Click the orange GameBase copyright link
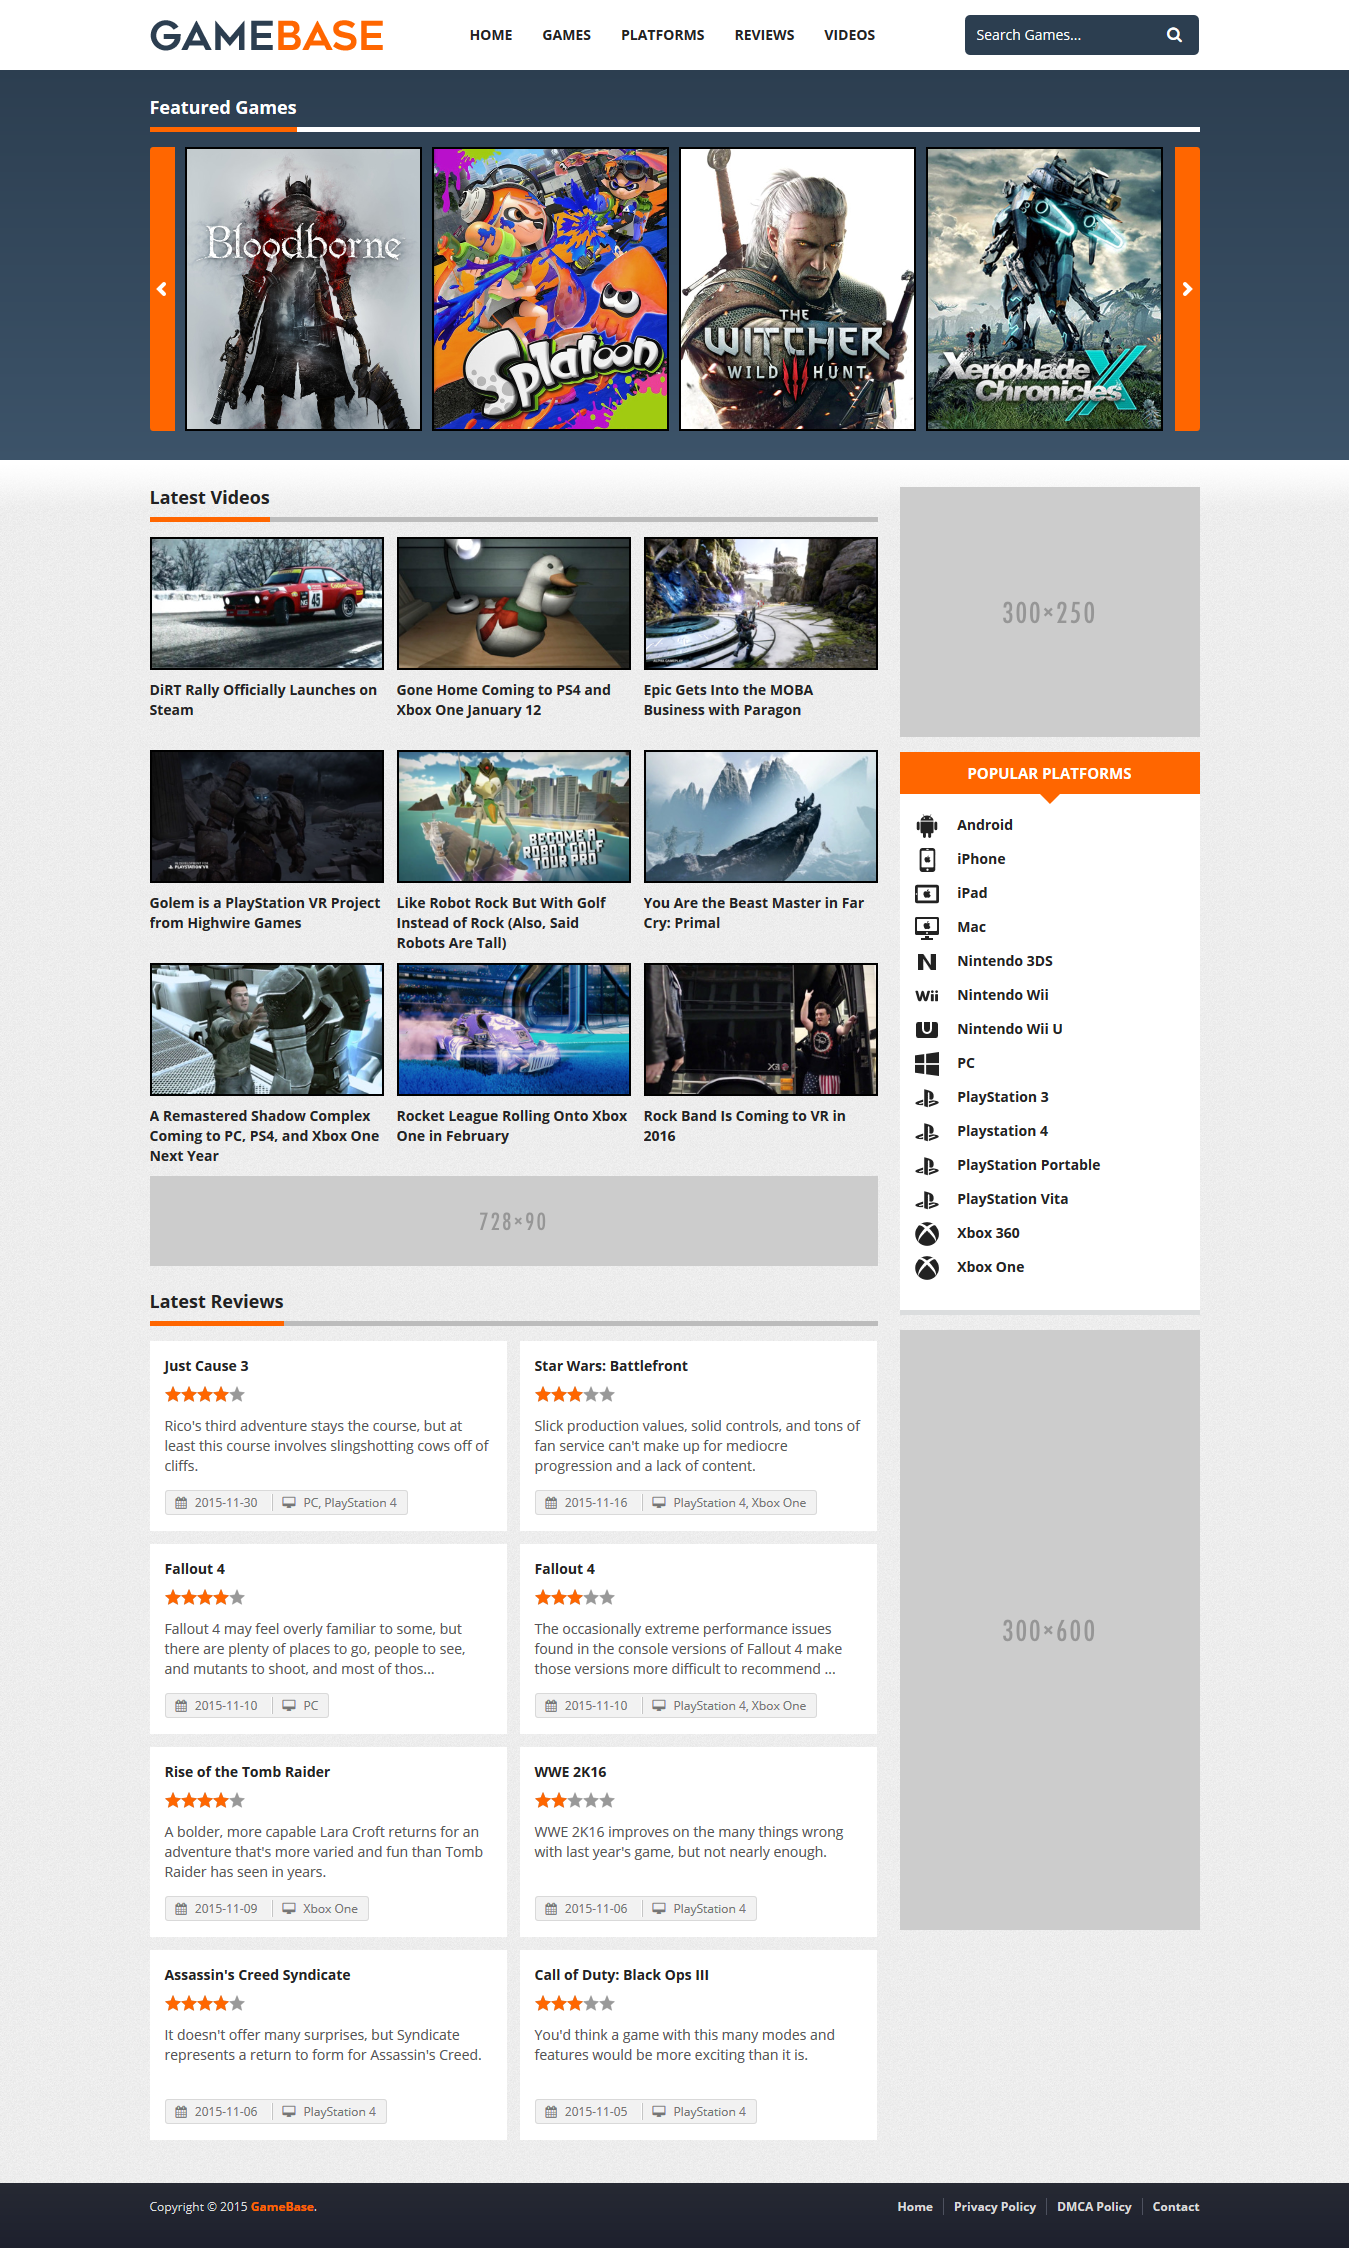 coord(282,2206)
